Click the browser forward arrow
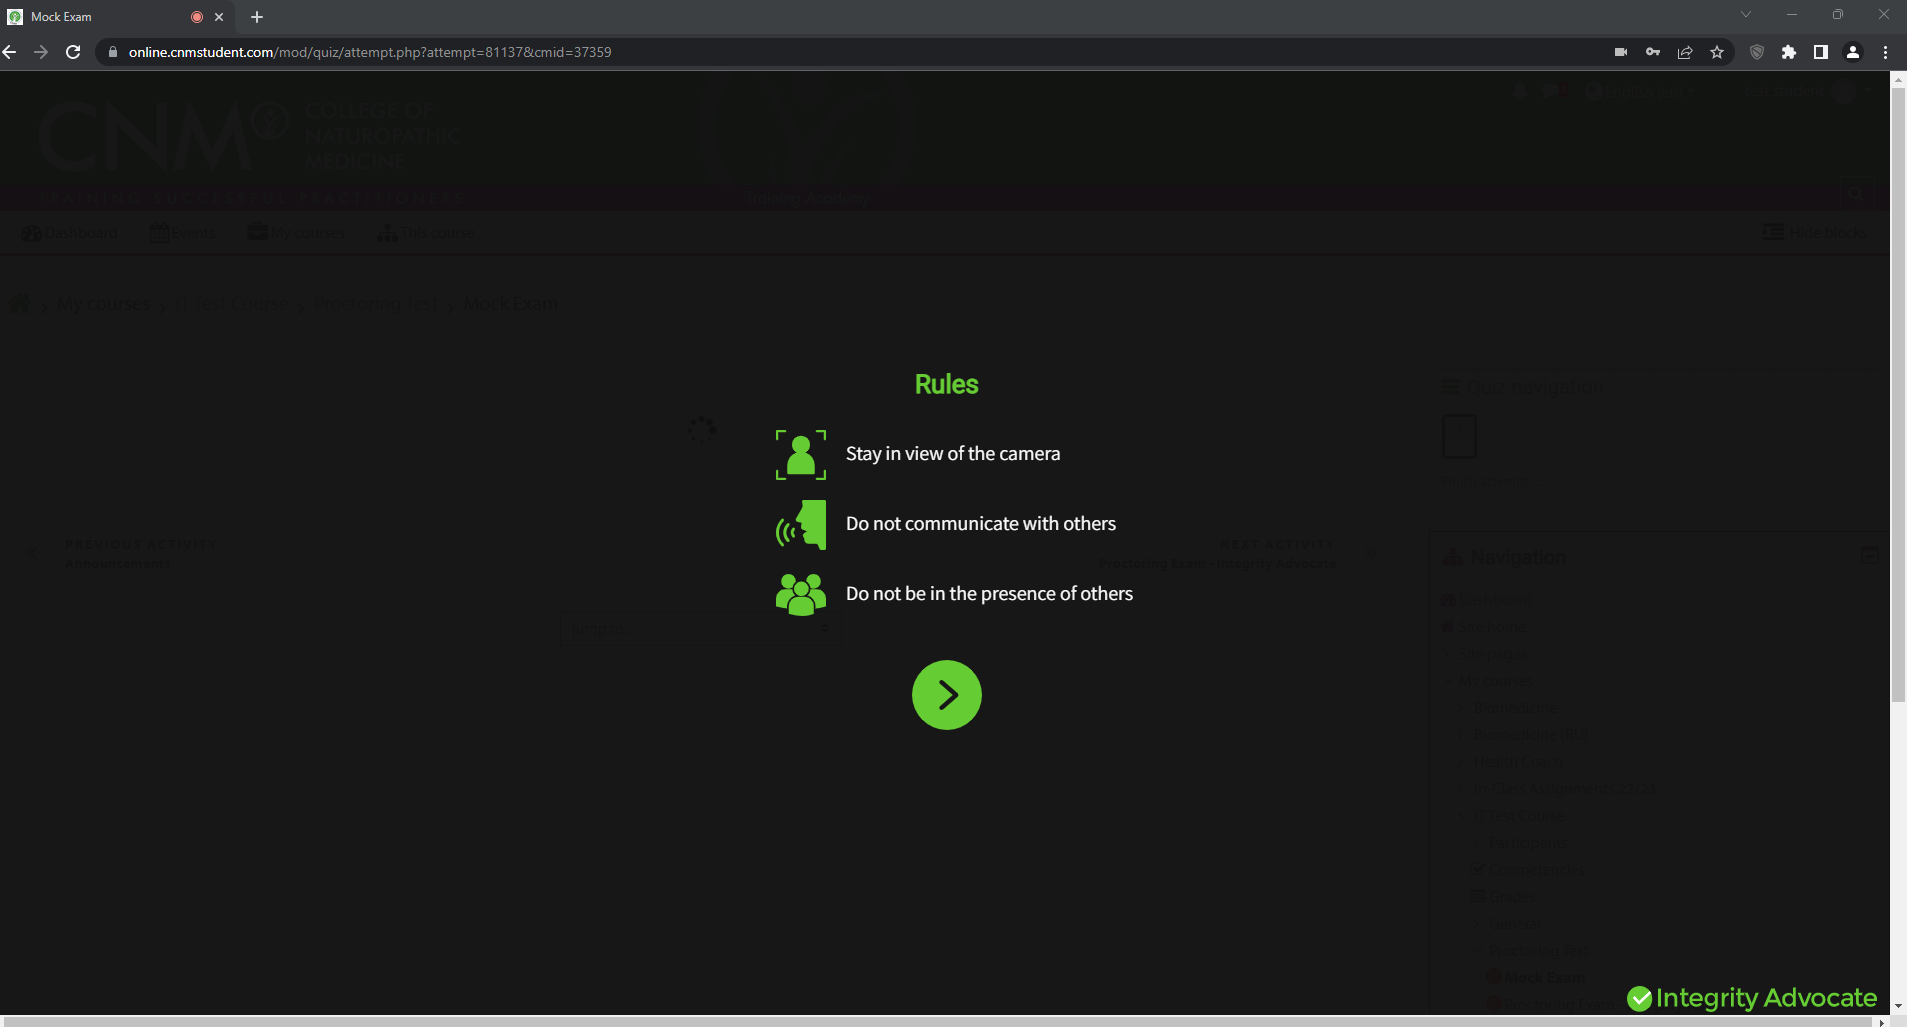Screen dimensions: 1907x1027 point(41,52)
